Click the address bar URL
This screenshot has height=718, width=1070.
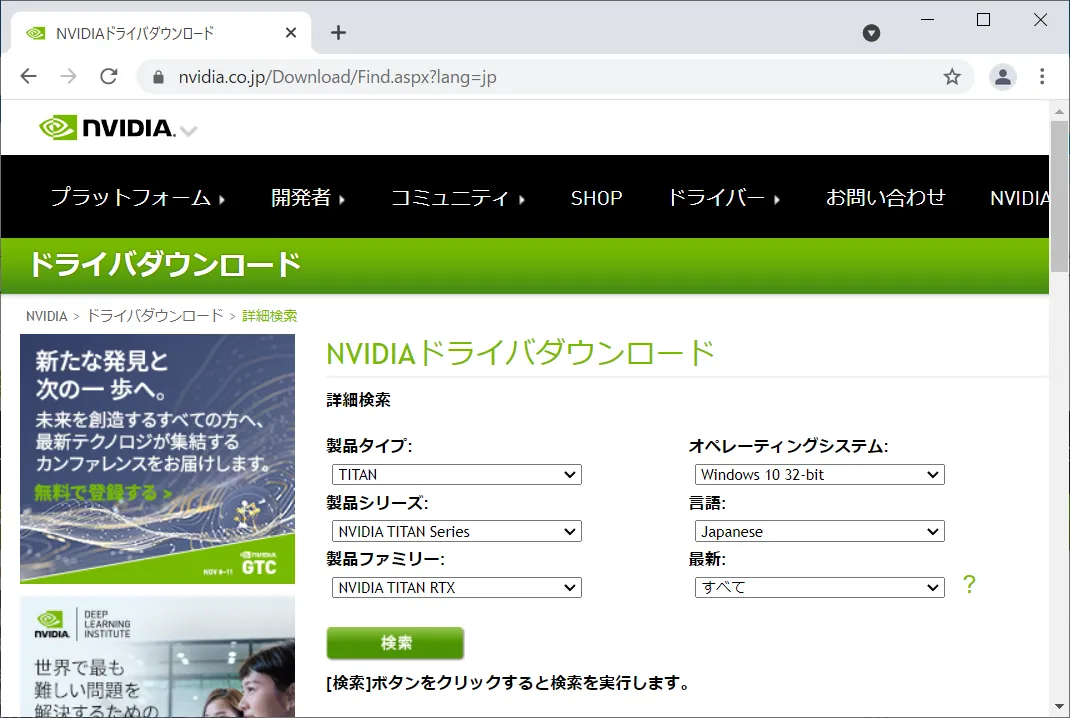[337, 77]
